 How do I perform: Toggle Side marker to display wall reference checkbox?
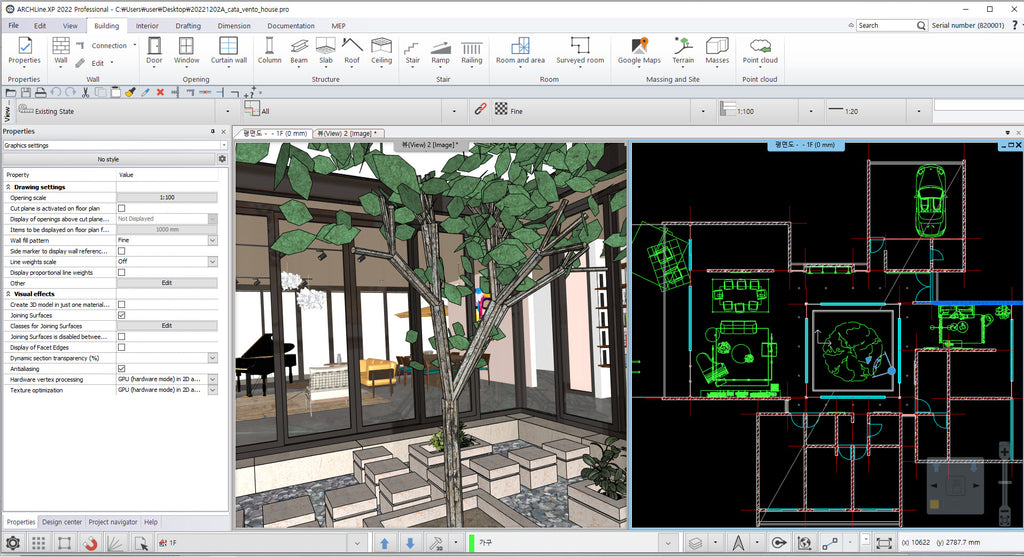121,251
